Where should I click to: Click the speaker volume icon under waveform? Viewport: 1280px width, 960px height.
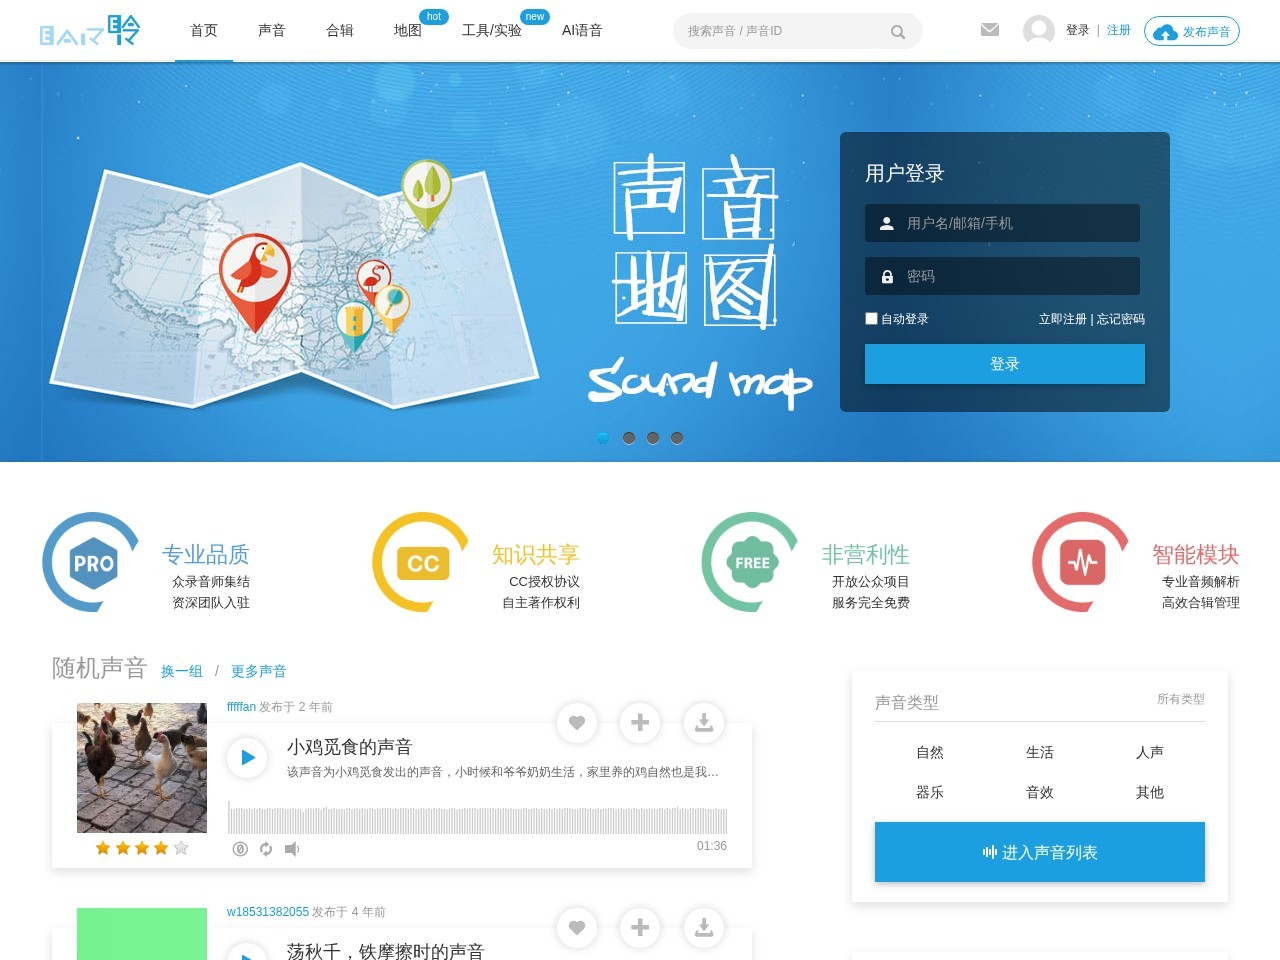tap(292, 849)
